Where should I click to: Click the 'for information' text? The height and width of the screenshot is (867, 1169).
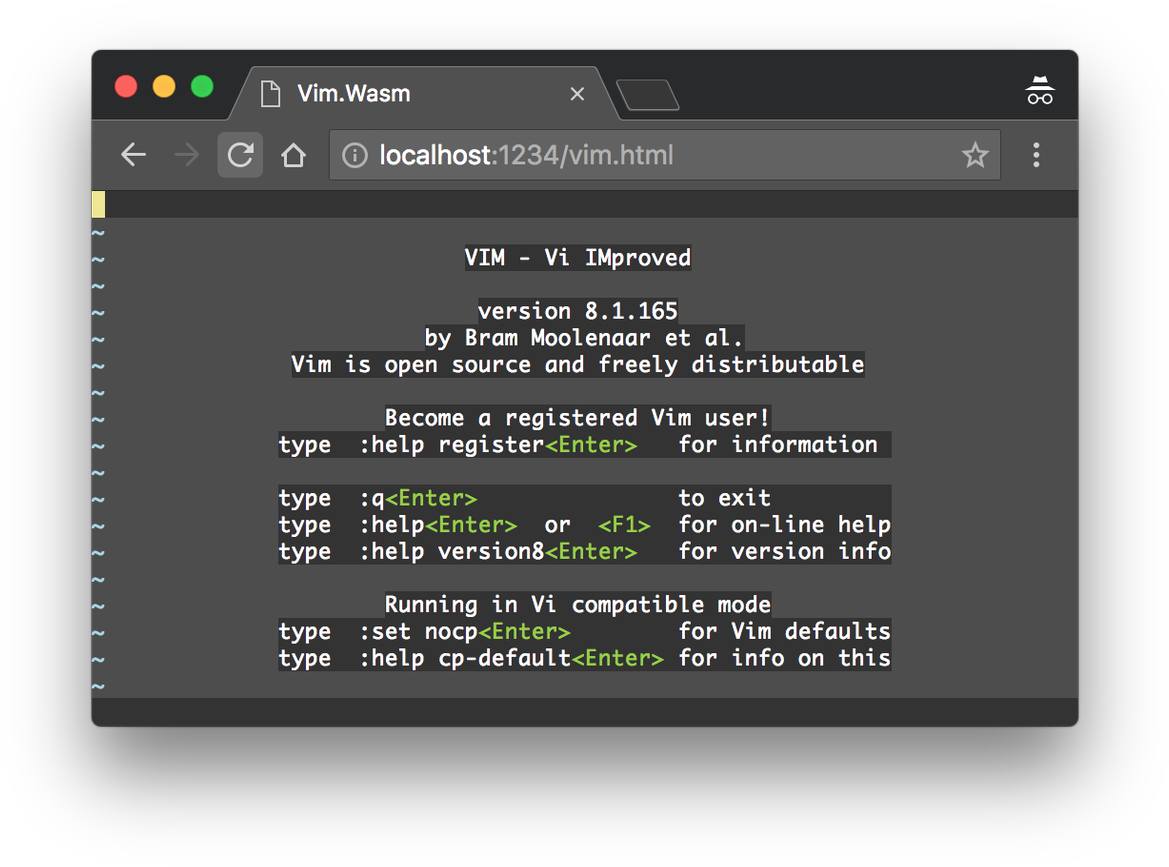(x=778, y=445)
